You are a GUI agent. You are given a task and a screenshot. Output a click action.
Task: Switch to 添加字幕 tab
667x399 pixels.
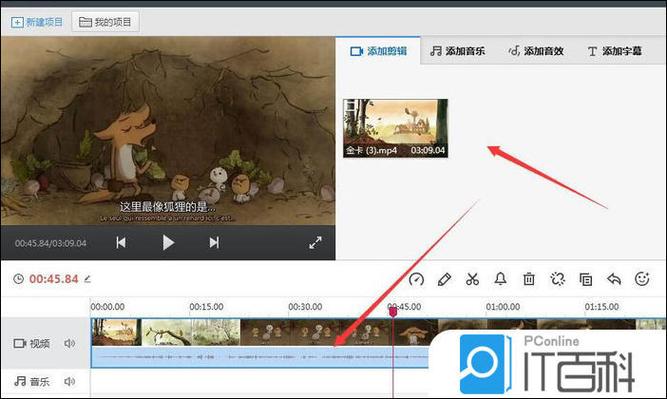click(615, 51)
